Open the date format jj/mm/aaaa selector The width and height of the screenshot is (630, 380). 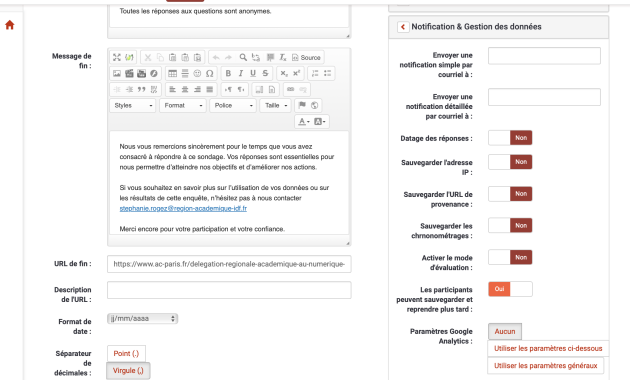(143, 319)
